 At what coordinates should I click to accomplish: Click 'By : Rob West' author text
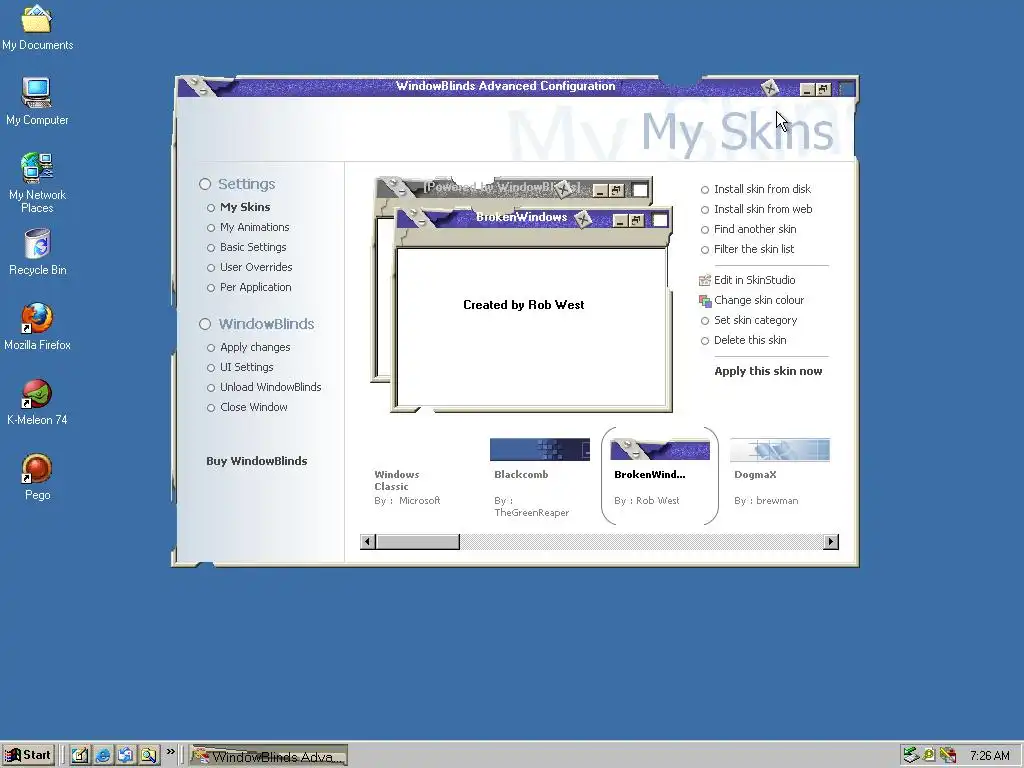tap(647, 501)
